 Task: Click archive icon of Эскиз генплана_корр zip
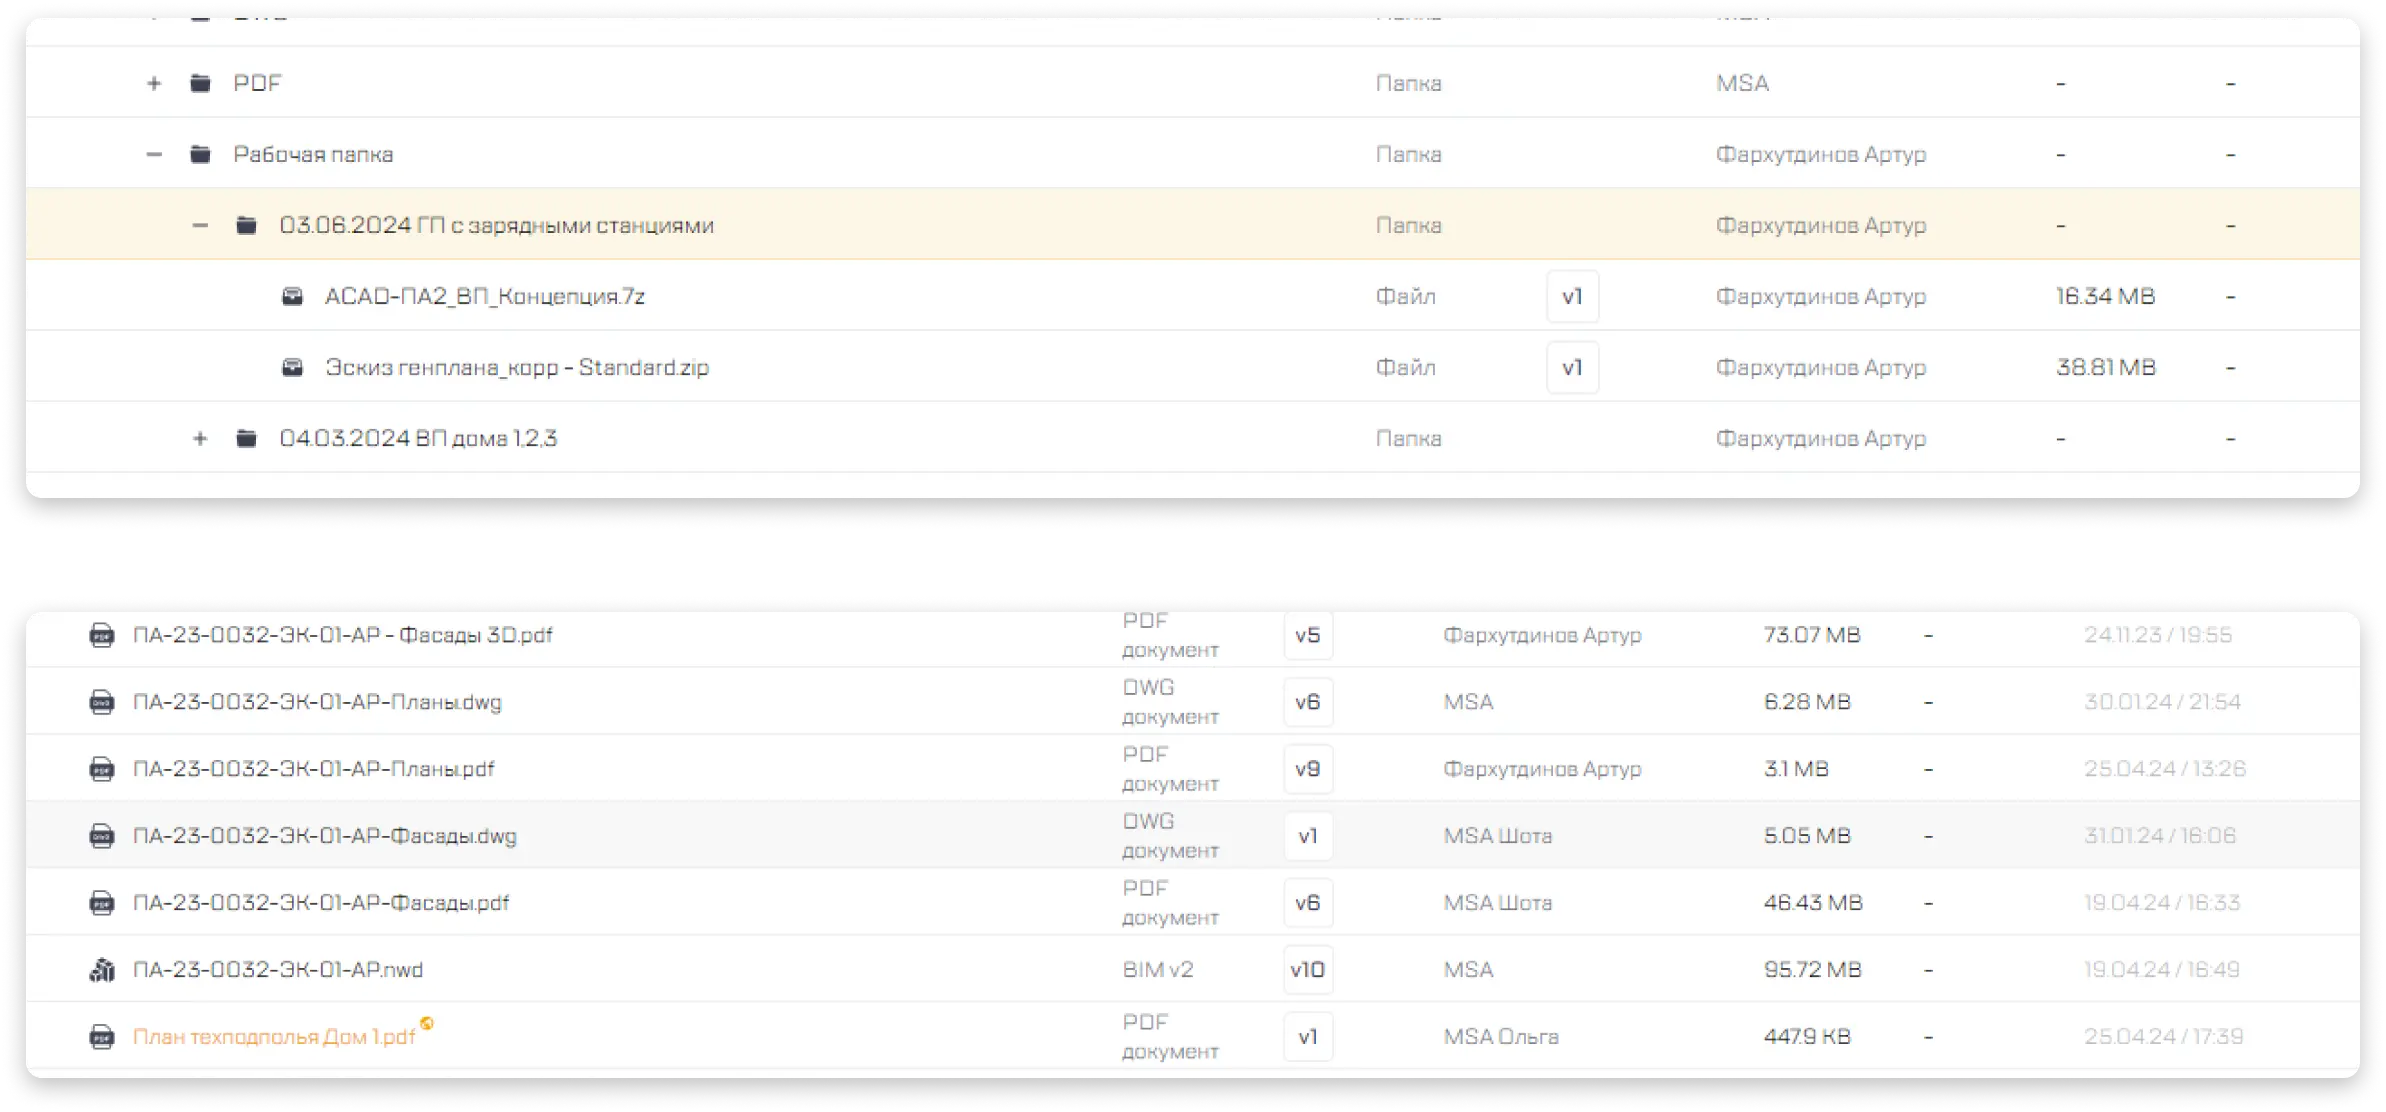(x=292, y=368)
